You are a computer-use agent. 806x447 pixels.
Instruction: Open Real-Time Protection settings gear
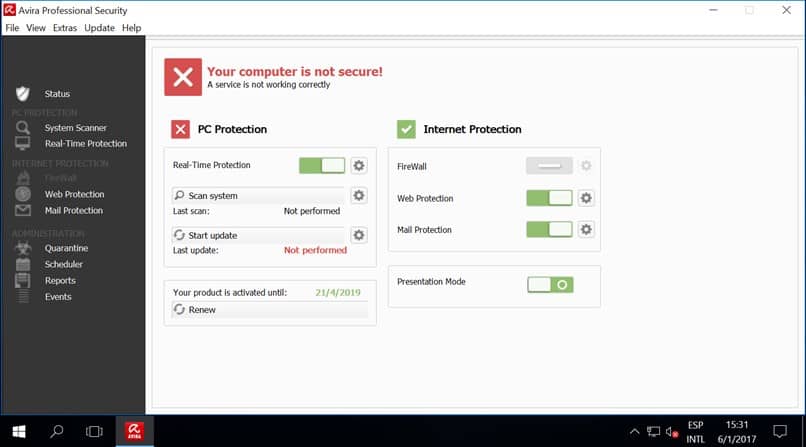point(359,165)
